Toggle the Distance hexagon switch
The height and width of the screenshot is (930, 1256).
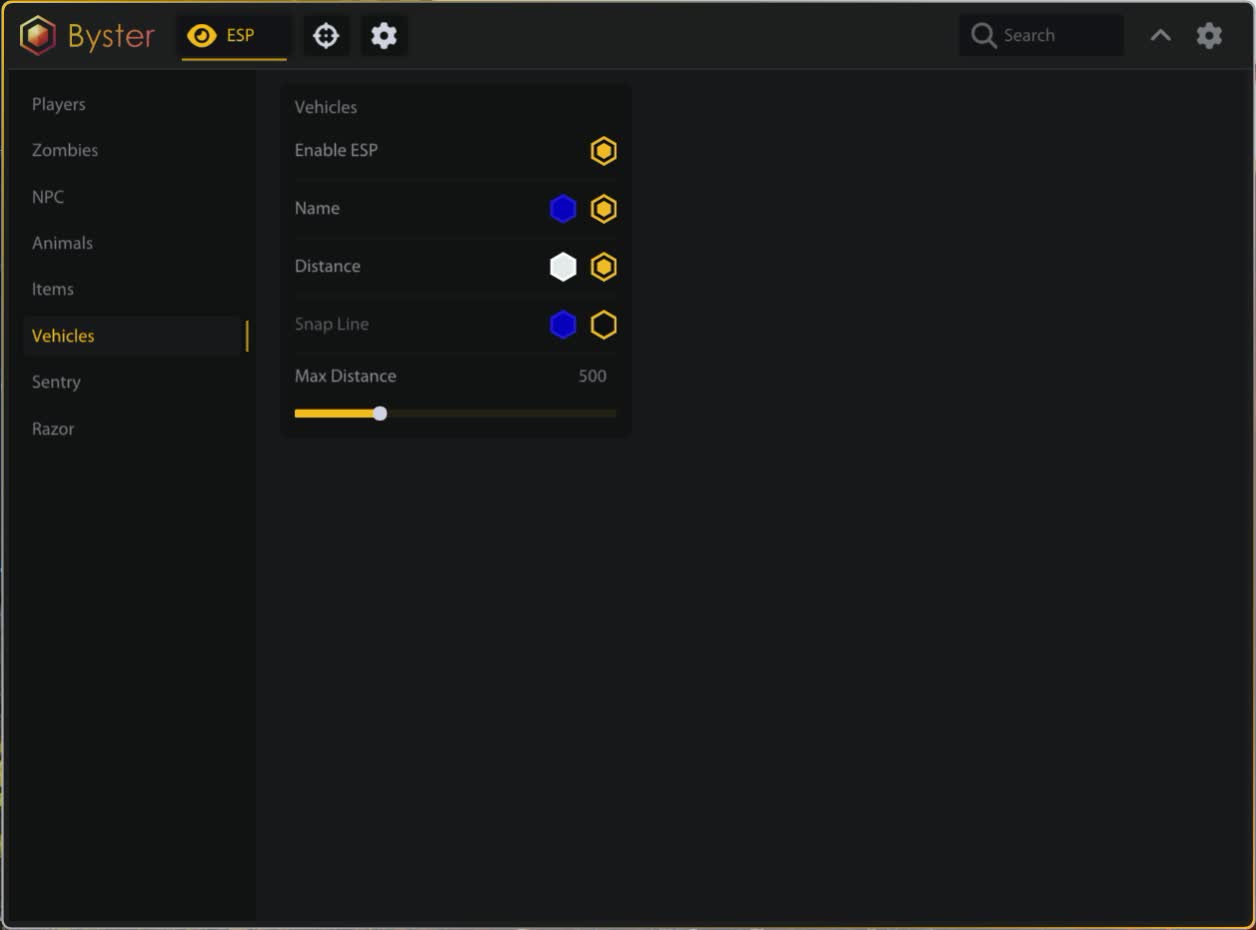[x=603, y=267]
